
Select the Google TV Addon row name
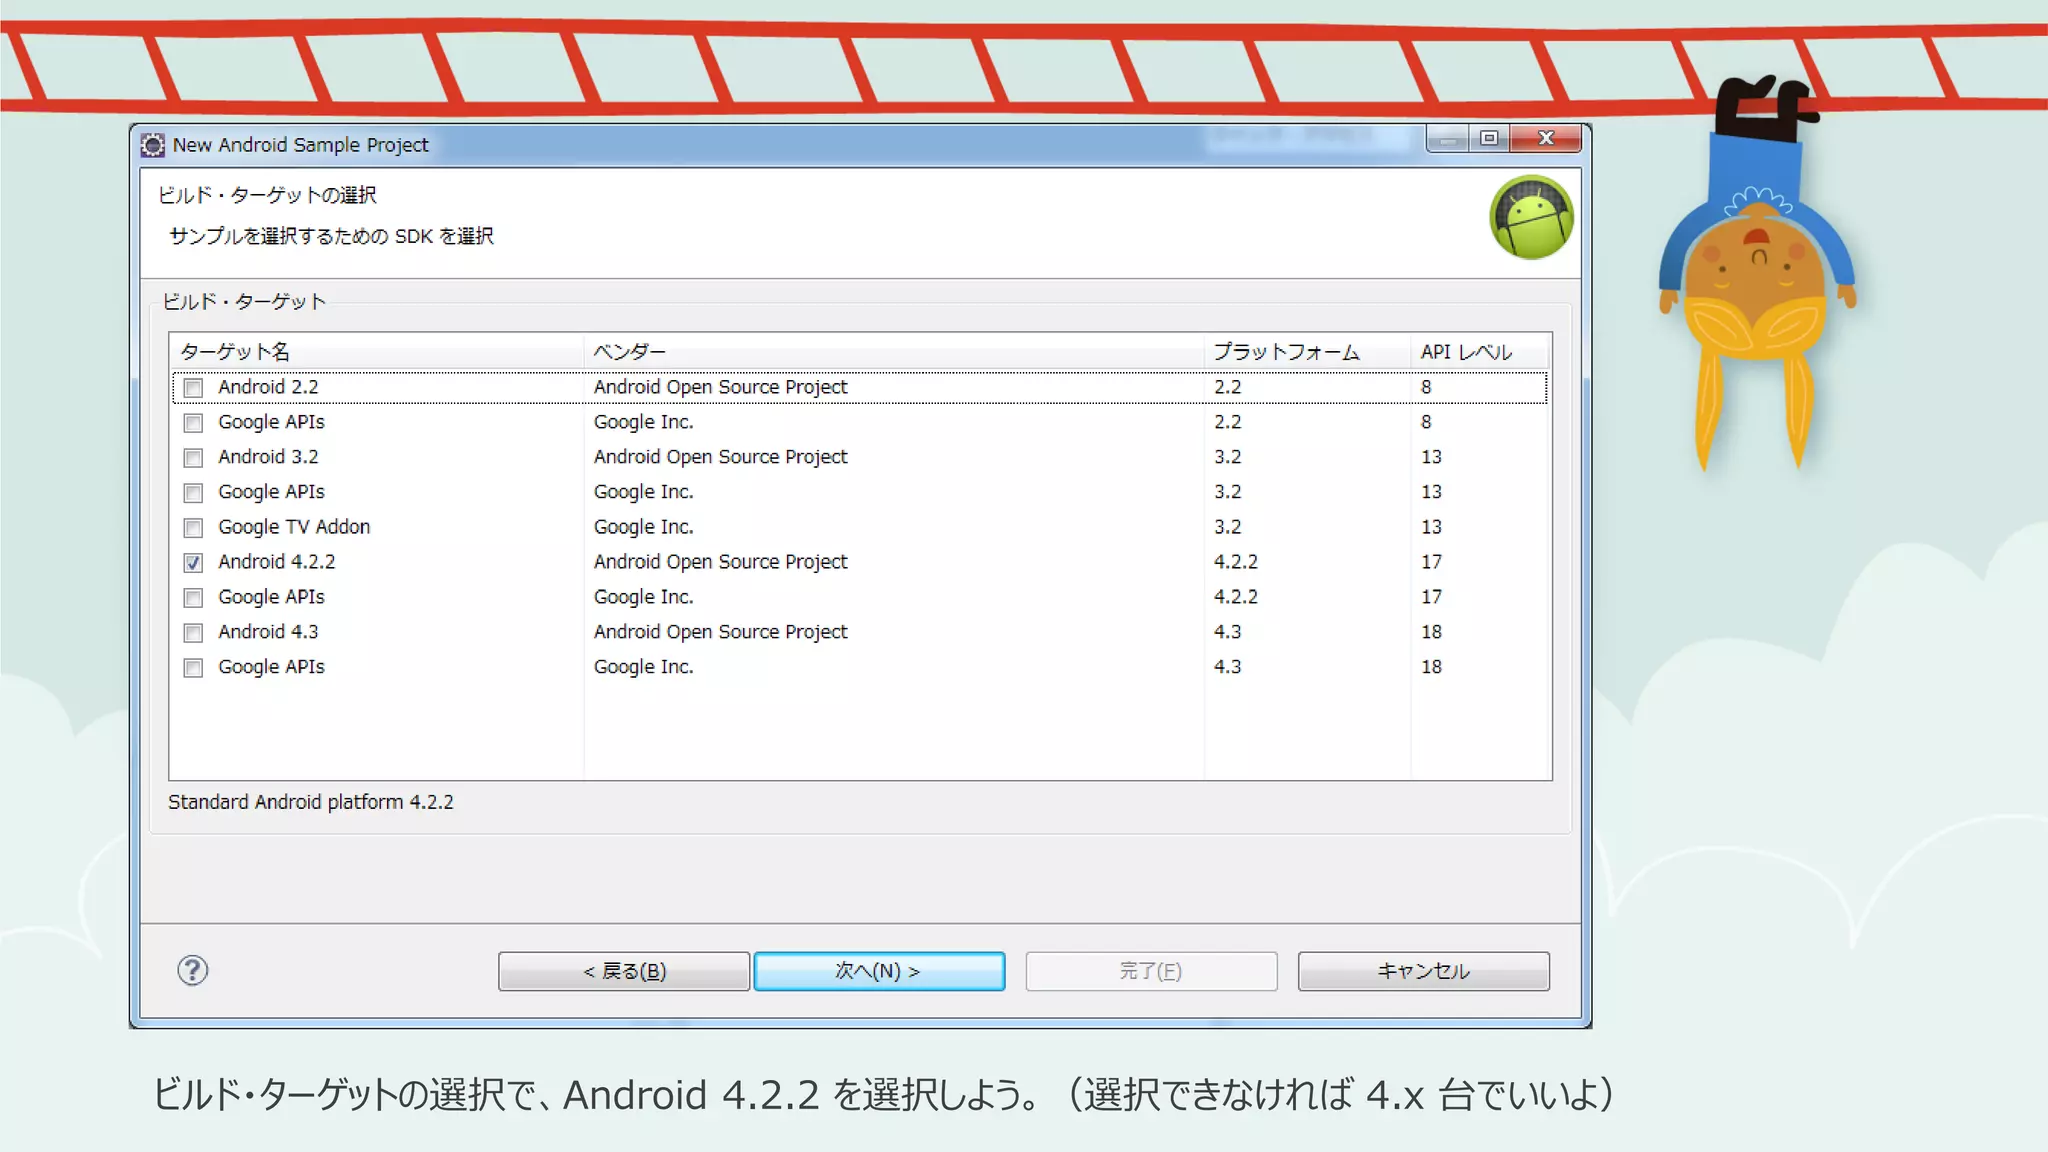(294, 527)
